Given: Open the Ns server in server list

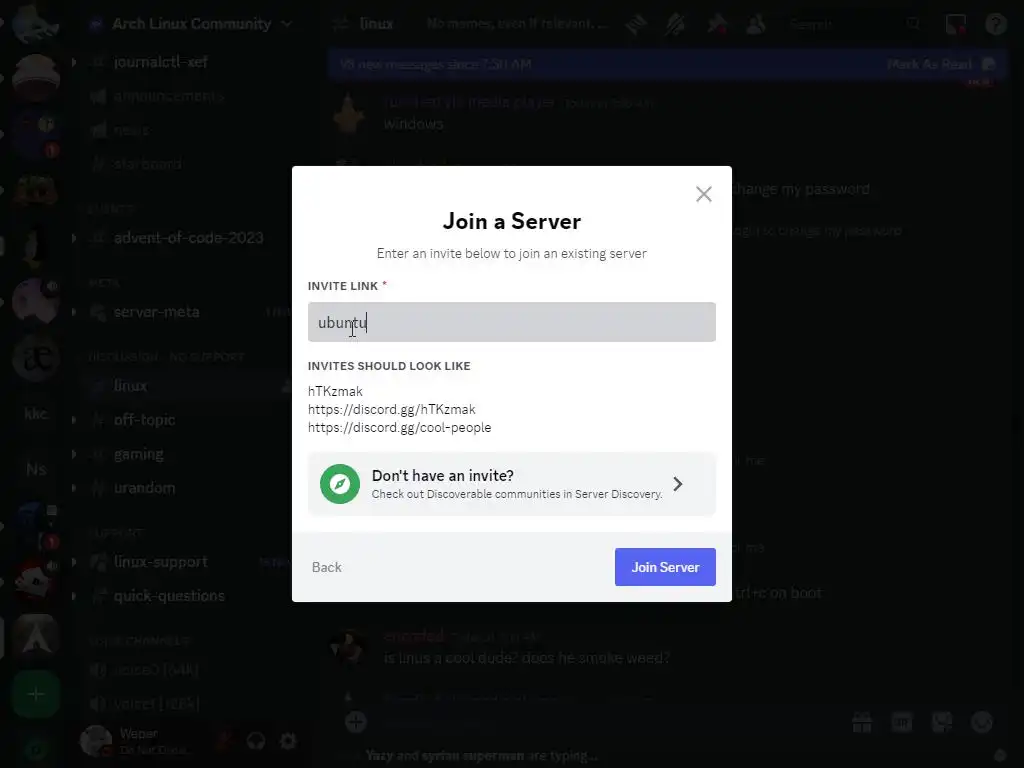Looking at the screenshot, I should click(x=36, y=469).
